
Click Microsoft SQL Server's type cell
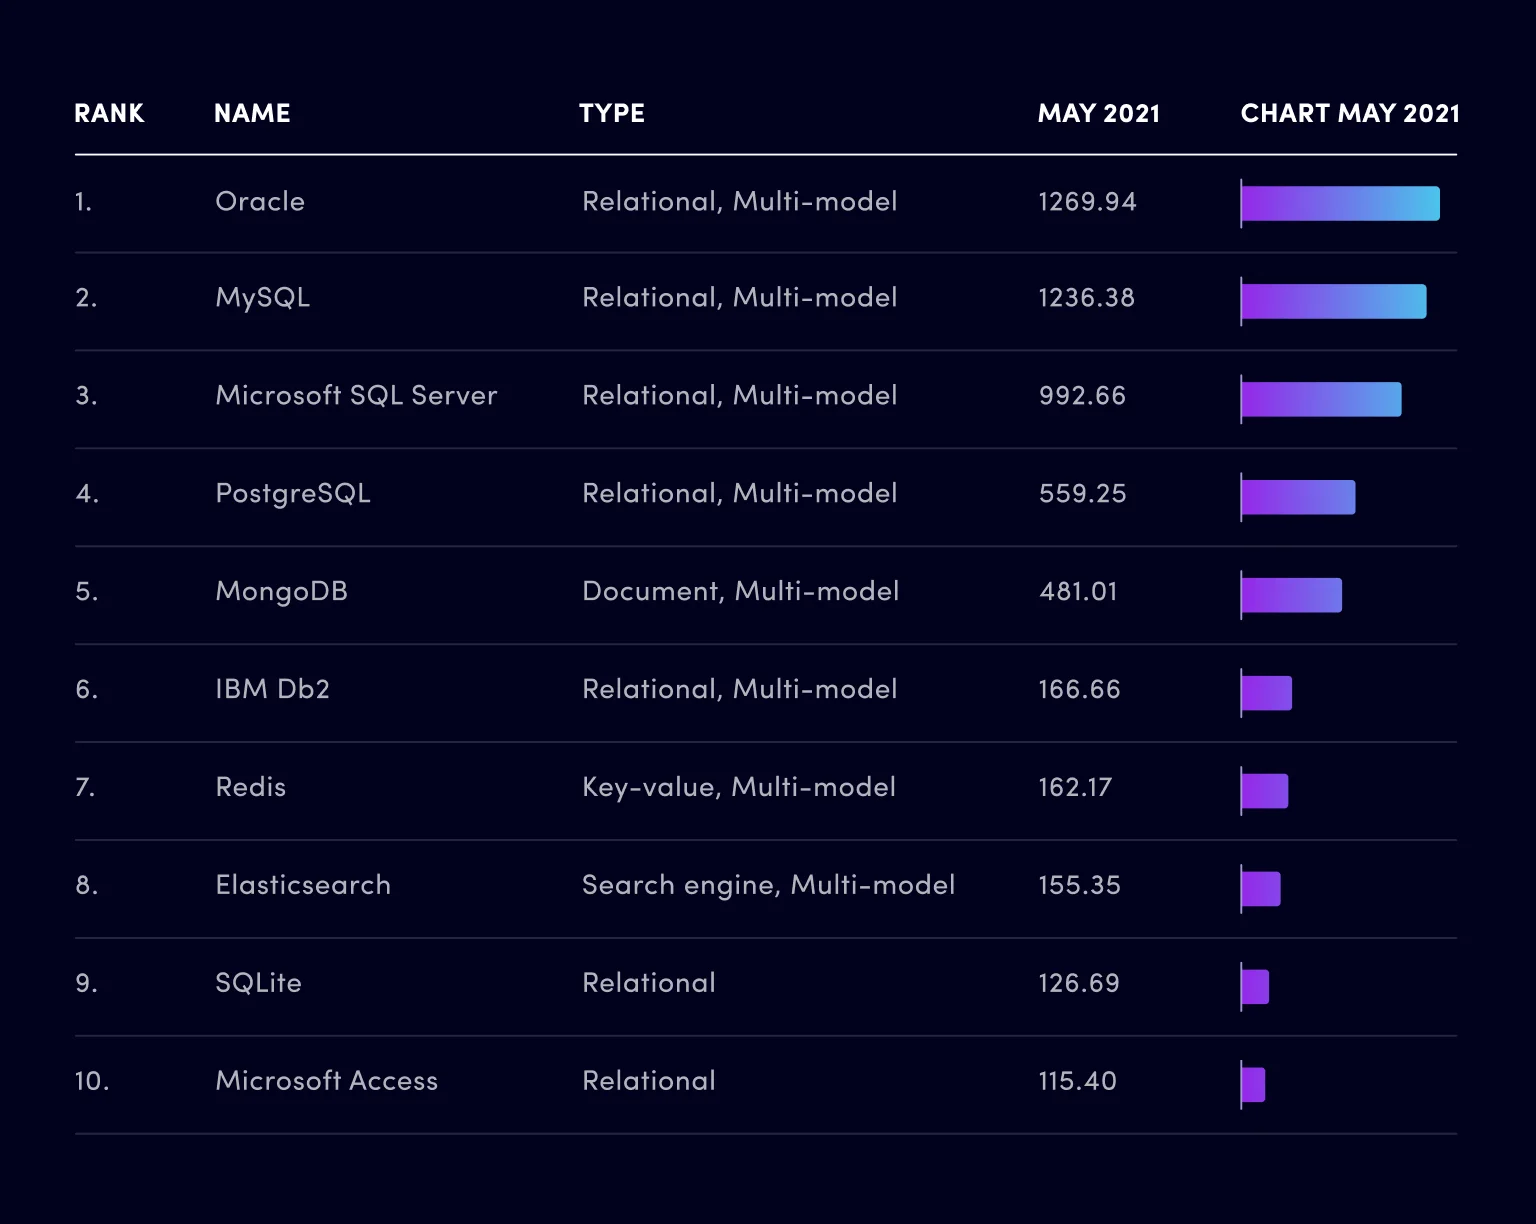[x=740, y=396]
